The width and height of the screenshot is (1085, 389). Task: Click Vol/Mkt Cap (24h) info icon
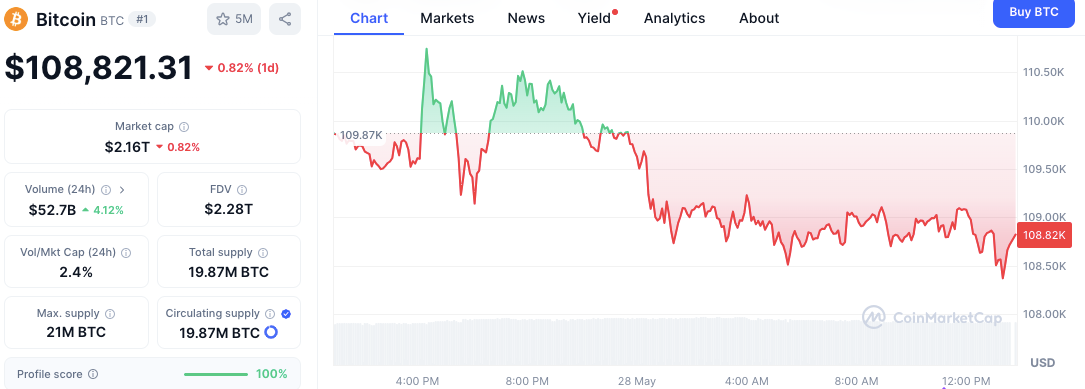127,253
